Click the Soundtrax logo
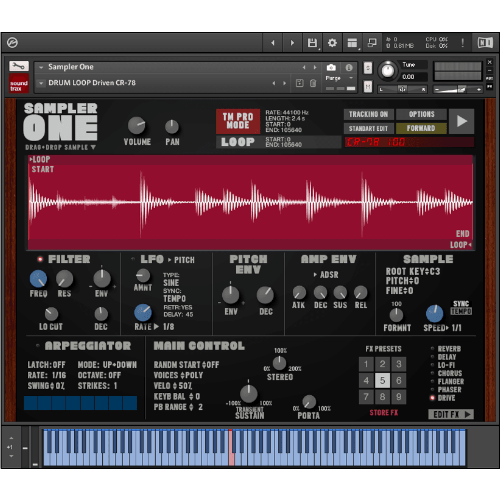The width and height of the screenshot is (500, 500). click(x=19, y=84)
